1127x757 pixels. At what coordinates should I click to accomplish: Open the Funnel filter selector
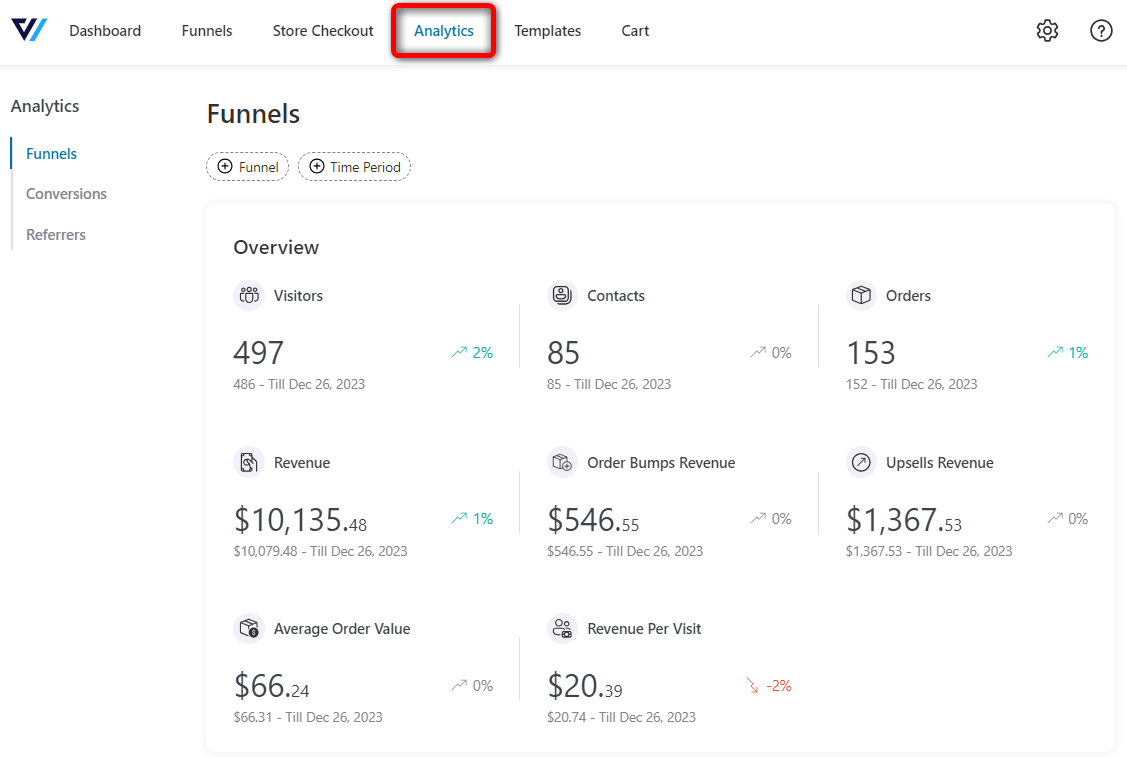tap(247, 166)
